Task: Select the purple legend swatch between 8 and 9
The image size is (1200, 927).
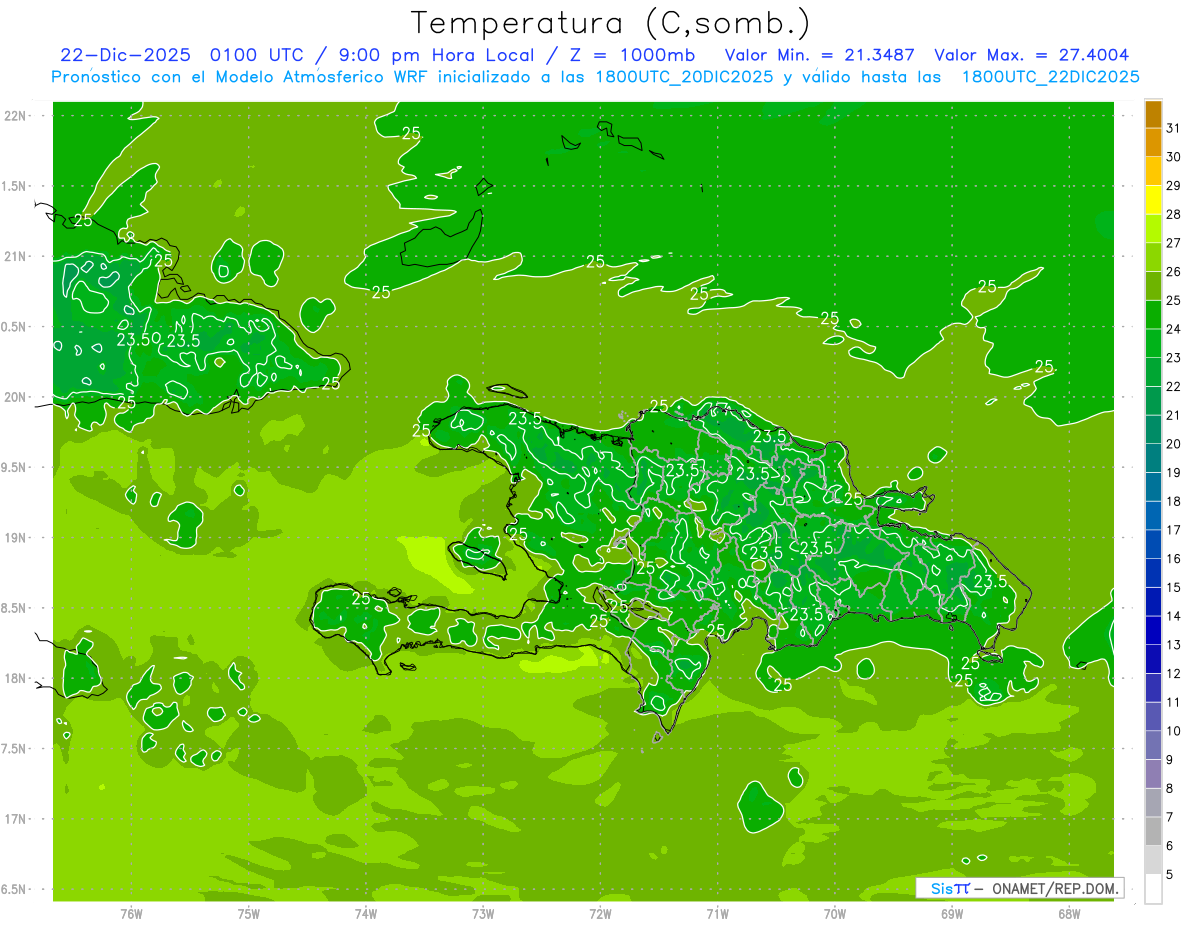Action: (x=1153, y=774)
